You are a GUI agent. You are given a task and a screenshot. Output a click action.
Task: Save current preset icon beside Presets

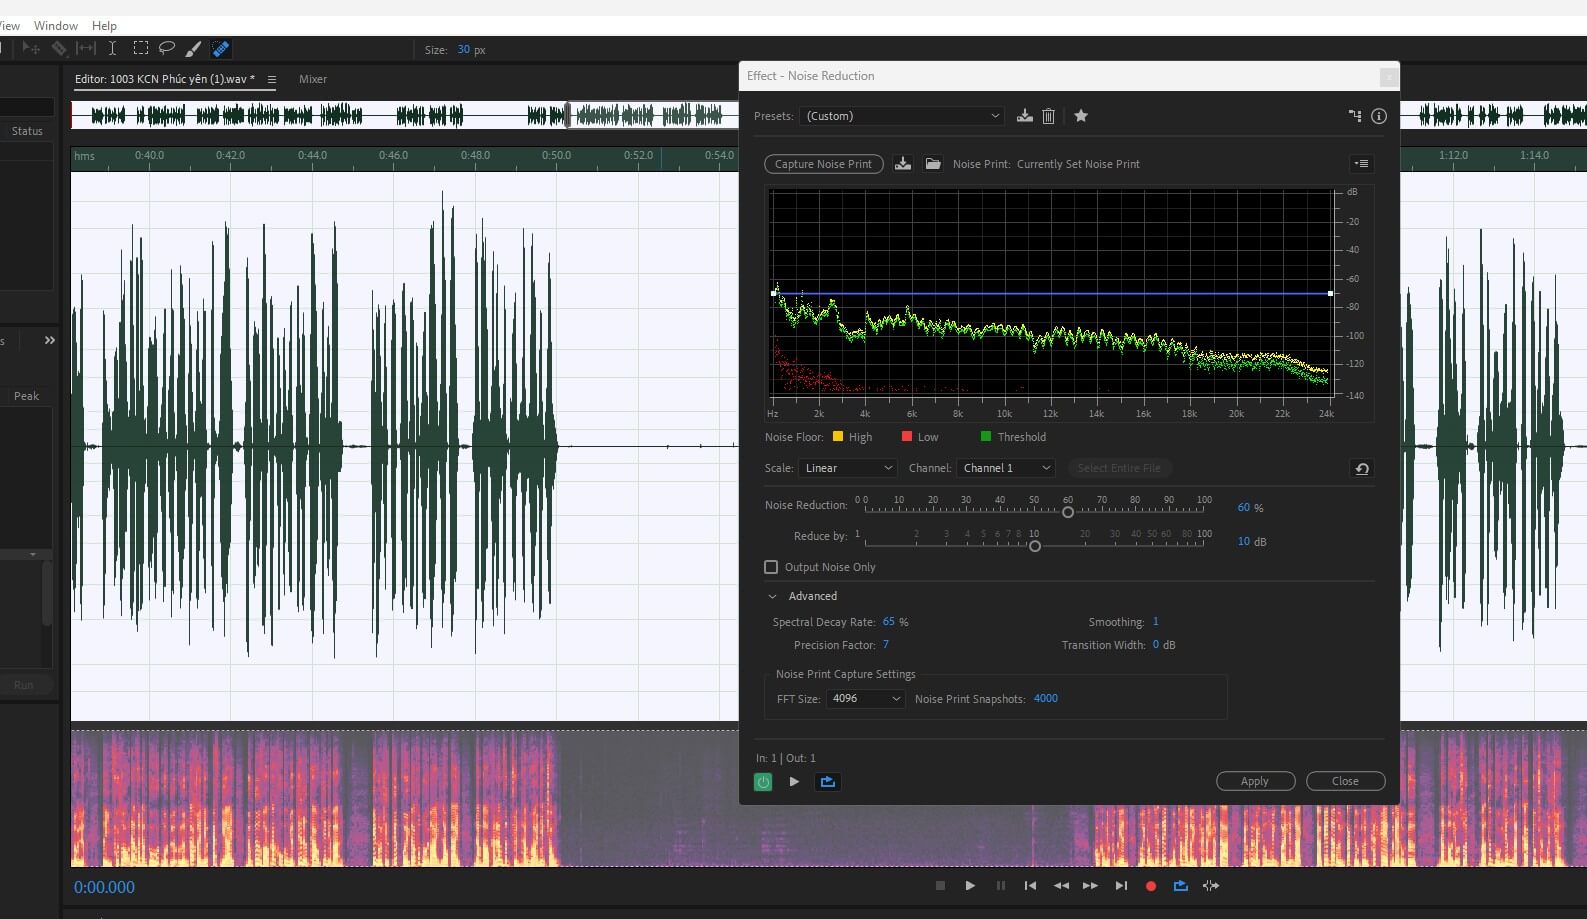point(1025,116)
